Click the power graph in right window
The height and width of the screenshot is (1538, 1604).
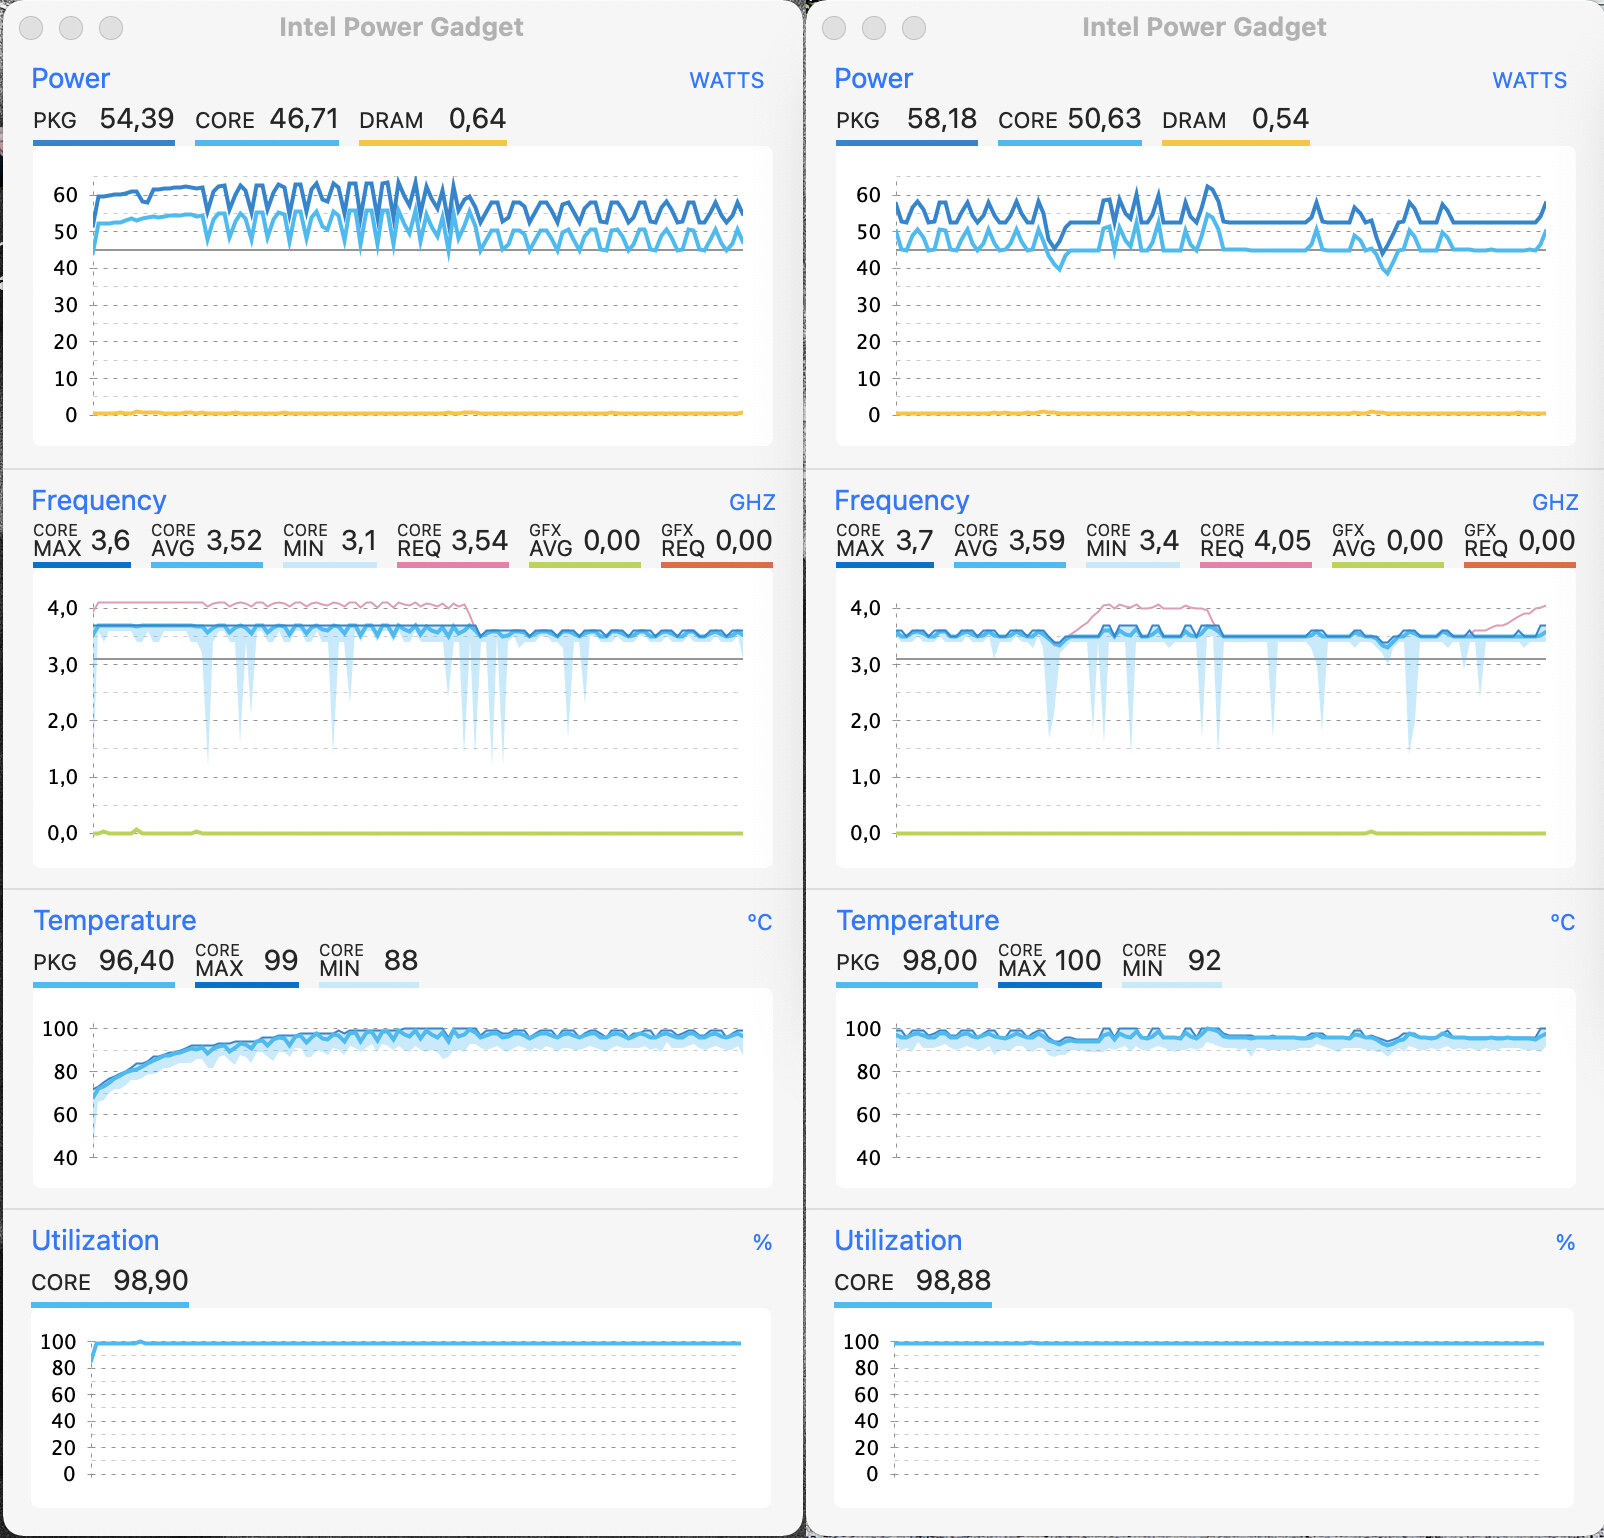1205,296
